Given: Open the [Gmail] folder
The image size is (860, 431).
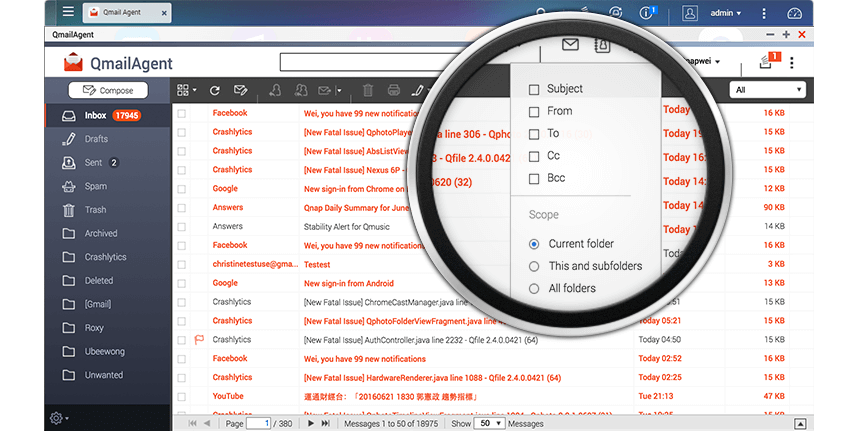Looking at the screenshot, I should tap(108, 304).
